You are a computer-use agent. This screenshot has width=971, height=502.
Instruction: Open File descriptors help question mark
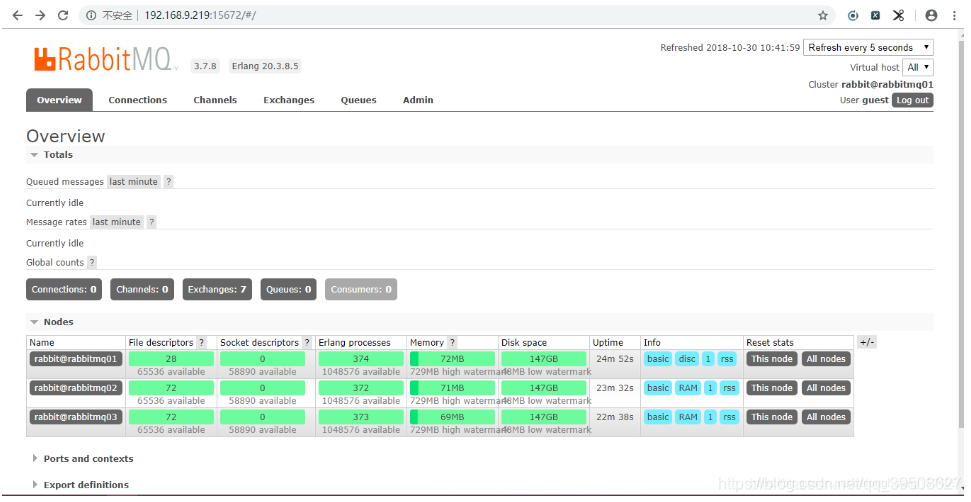click(201, 342)
